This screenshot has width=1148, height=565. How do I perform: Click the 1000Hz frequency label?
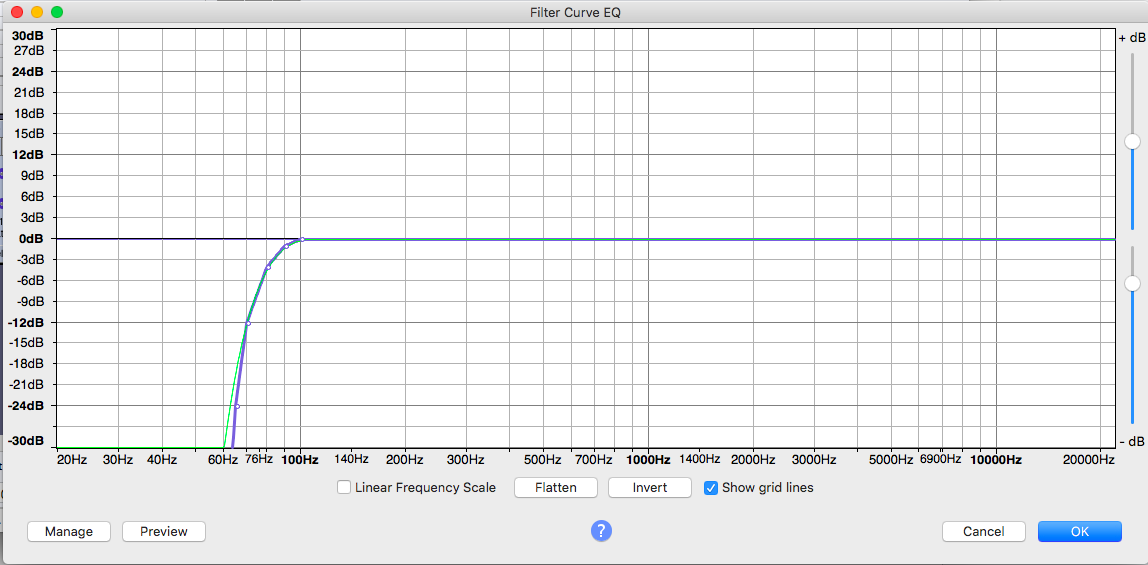pos(647,460)
